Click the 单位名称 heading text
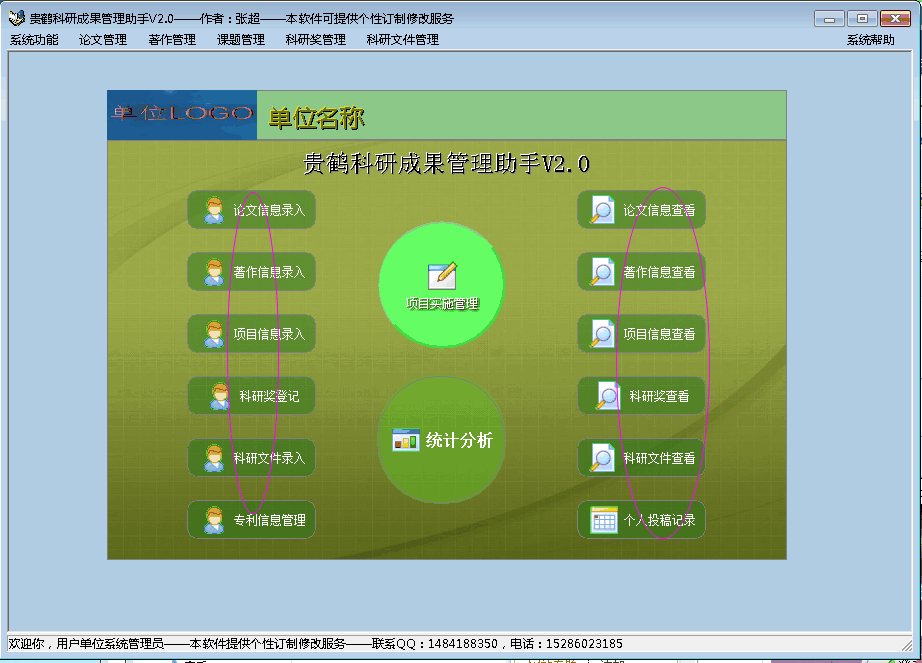The height and width of the screenshot is (663, 922). [316, 118]
